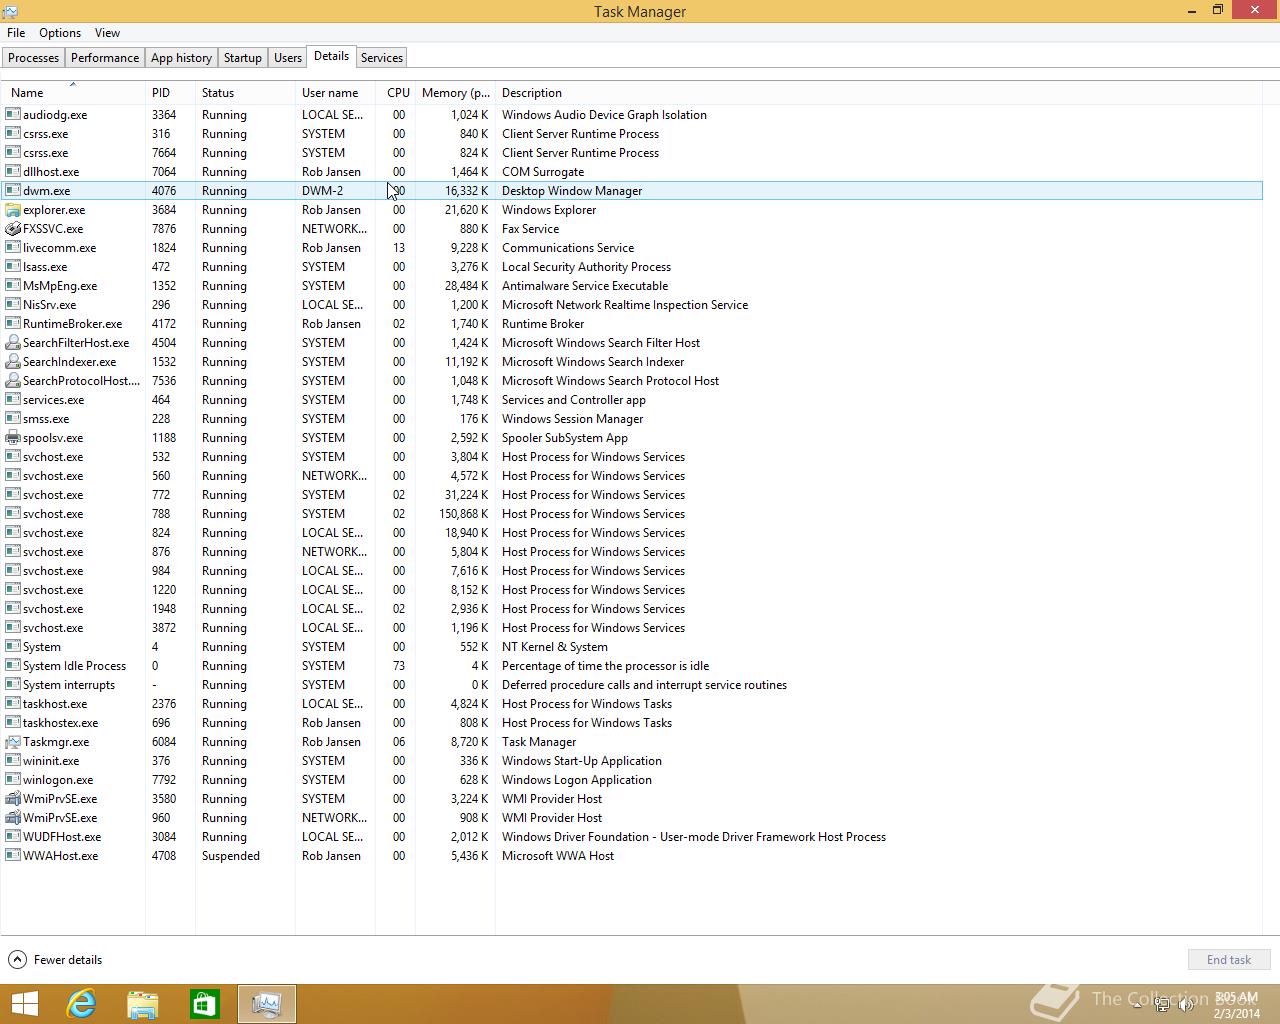
Task: Switch to the Users tab
Action: tap(288, 58)
